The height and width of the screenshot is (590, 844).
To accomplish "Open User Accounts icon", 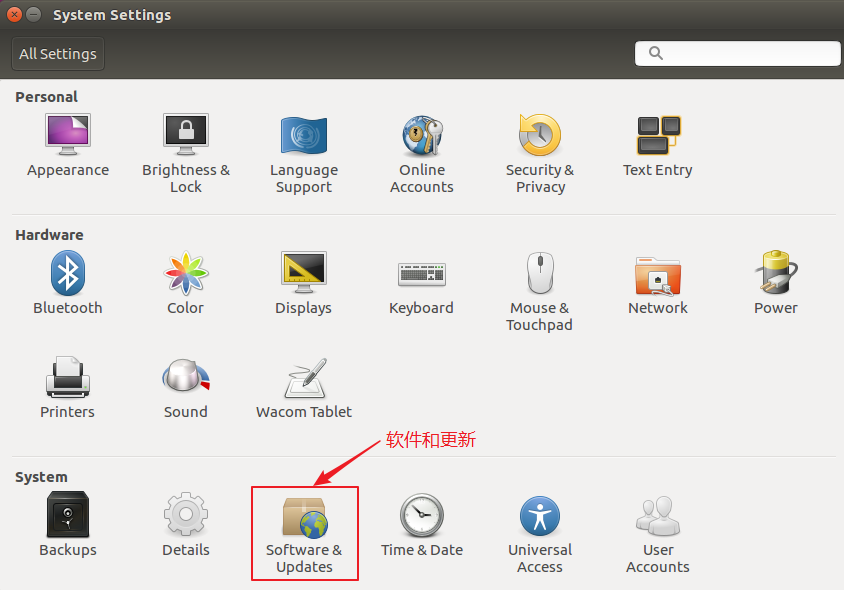I will click(658, 516).
